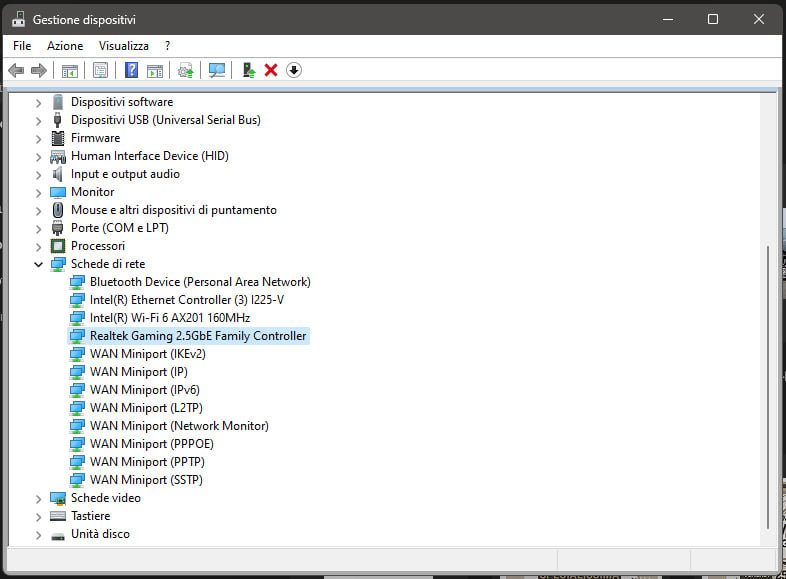This screenshot has width=786, height=579.
Task: Expand the Firmware category
Action: (x=39, y=139)
